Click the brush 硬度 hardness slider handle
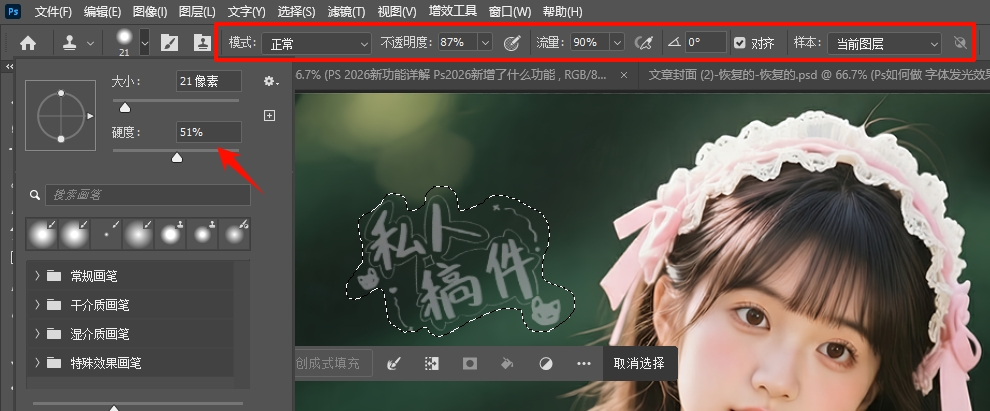 point(177,157)
